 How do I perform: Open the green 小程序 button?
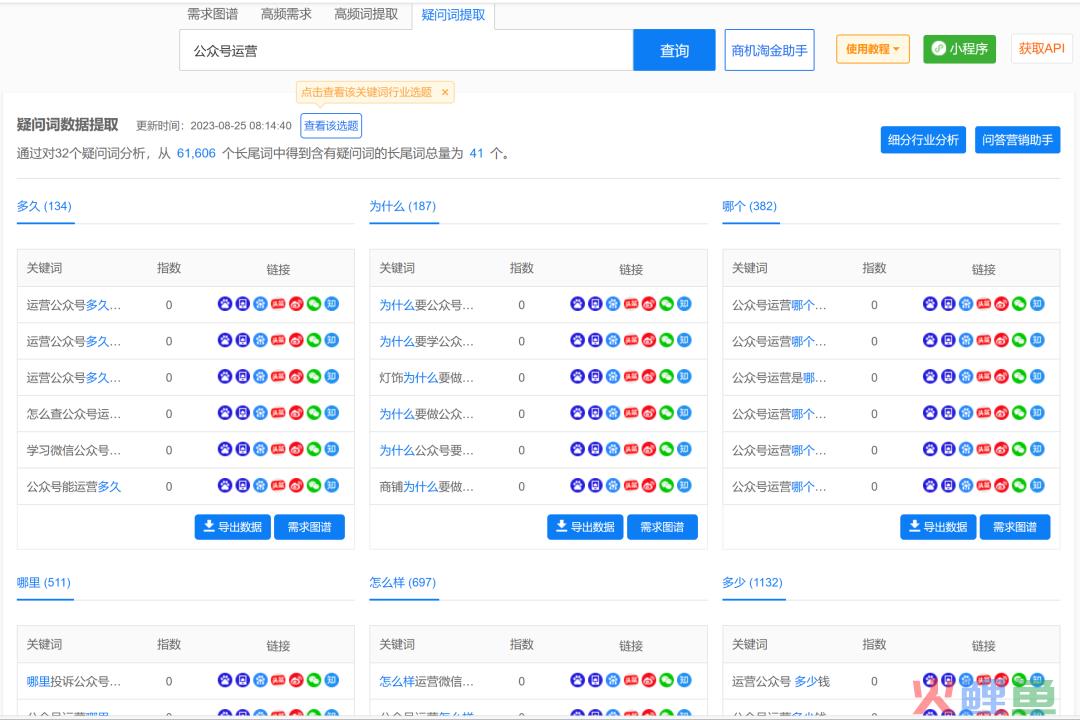(x=959, y=49)
